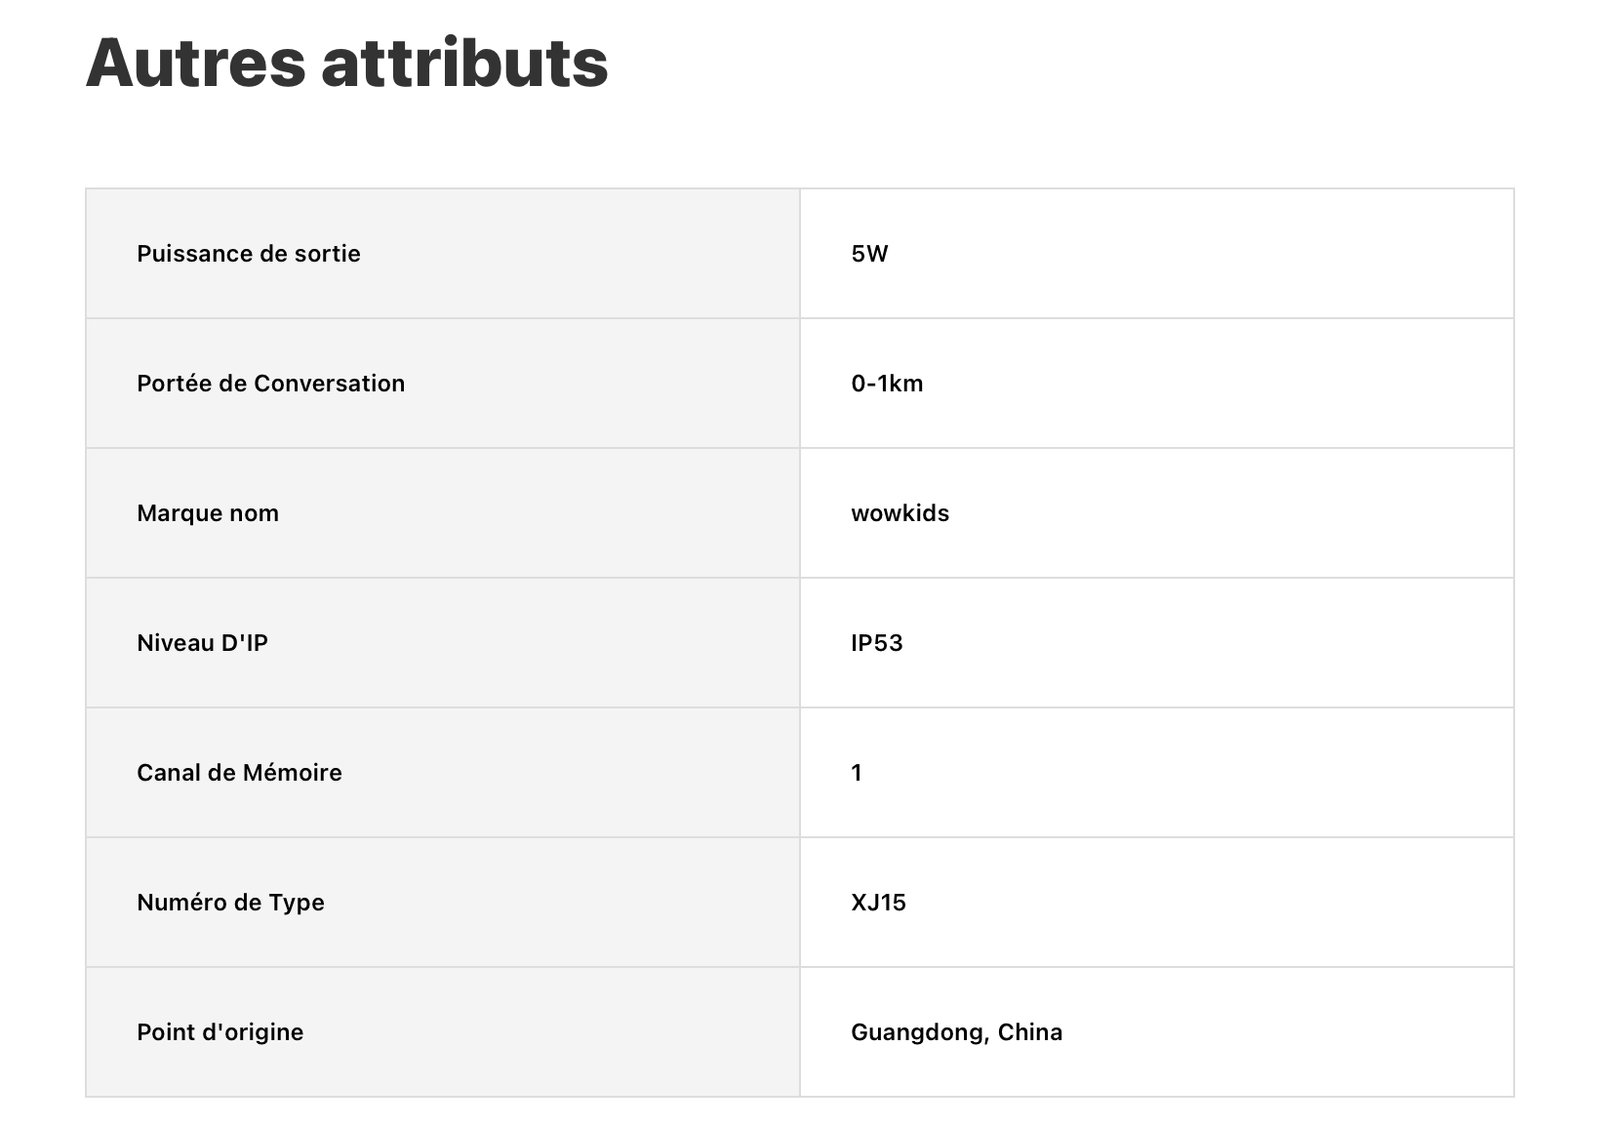Viewport: 1600px width, 1133px height.
Task: Select the memory channel value "1"
Action: 856,773
